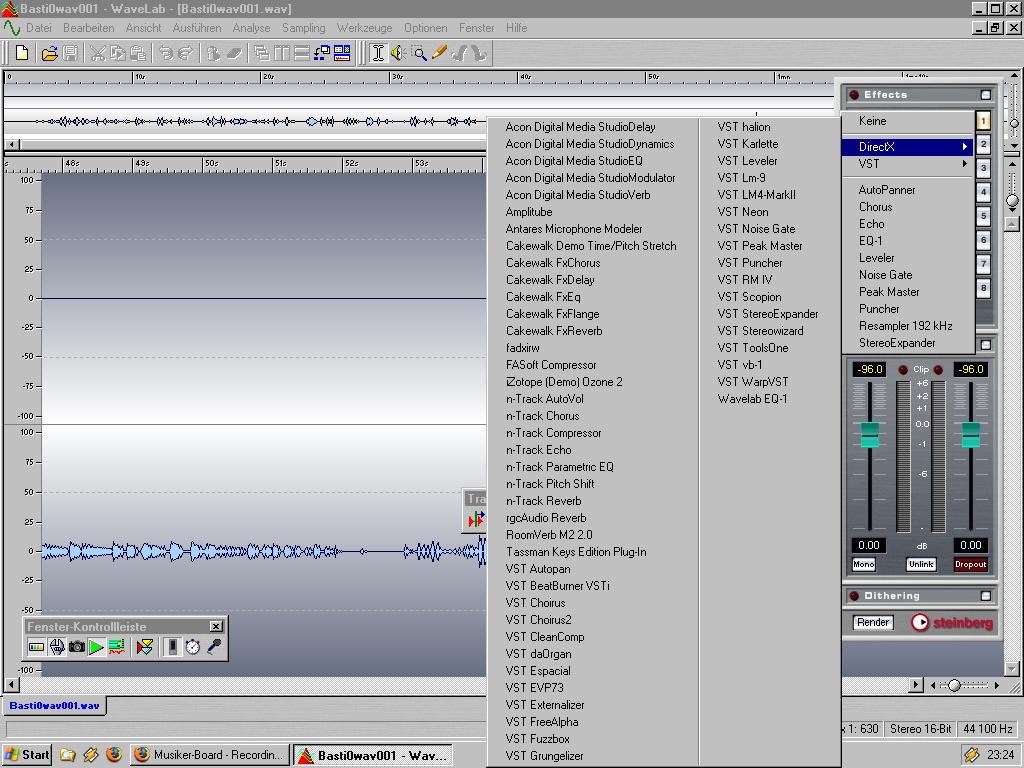Viewport: 1024px width, 768px height.
Task: Click the Open file folder icon
Action: [49, 53]
